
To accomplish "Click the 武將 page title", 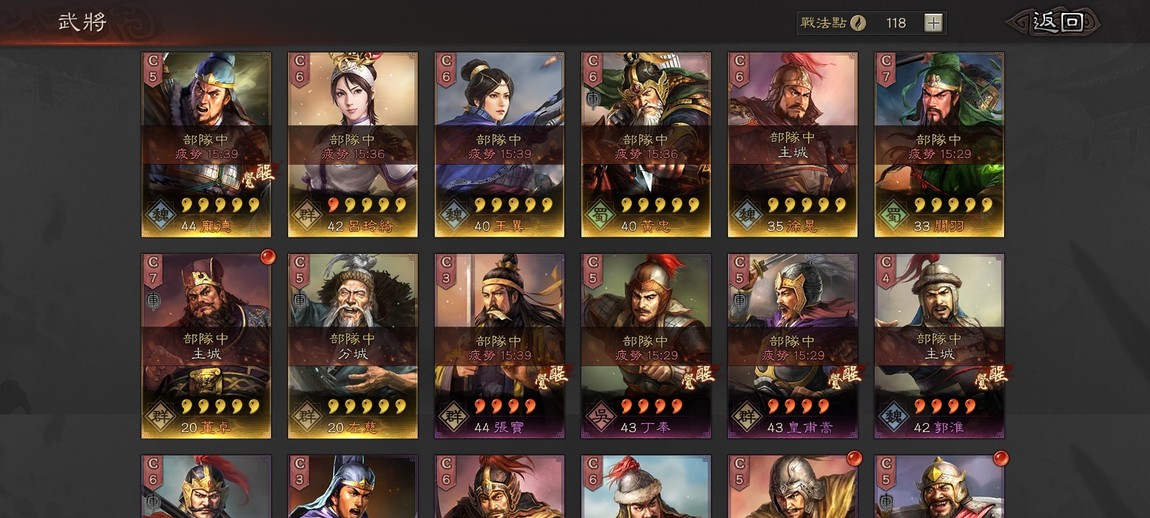I will (x=83, y=22).
